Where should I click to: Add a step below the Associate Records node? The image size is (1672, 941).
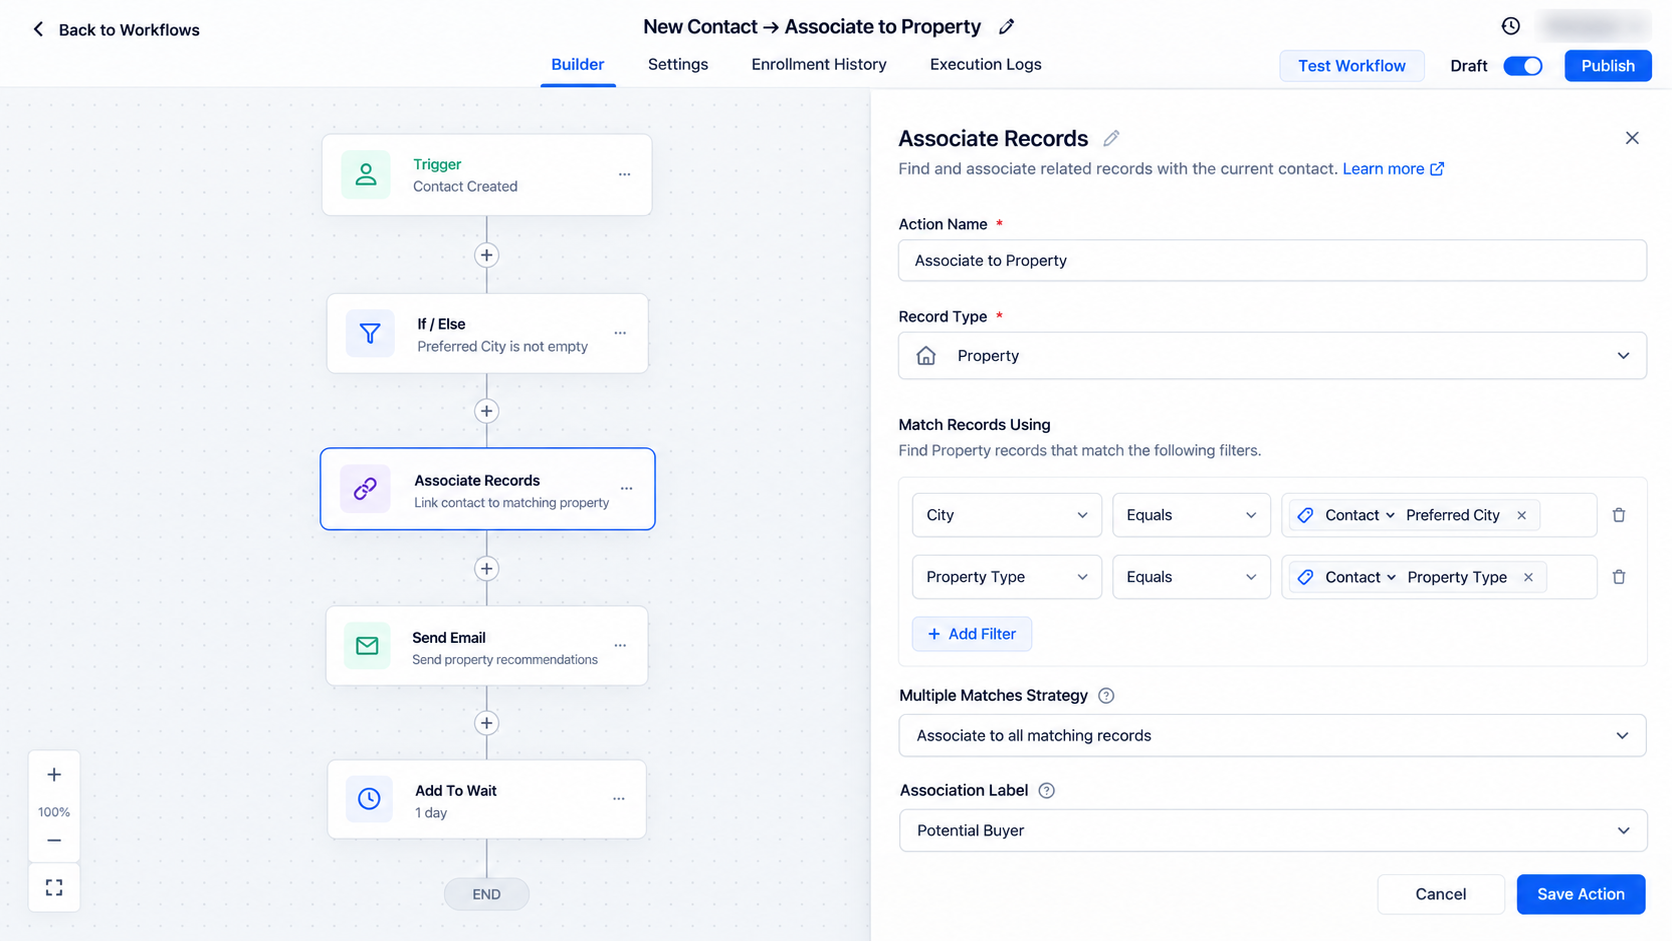[487, 569]
